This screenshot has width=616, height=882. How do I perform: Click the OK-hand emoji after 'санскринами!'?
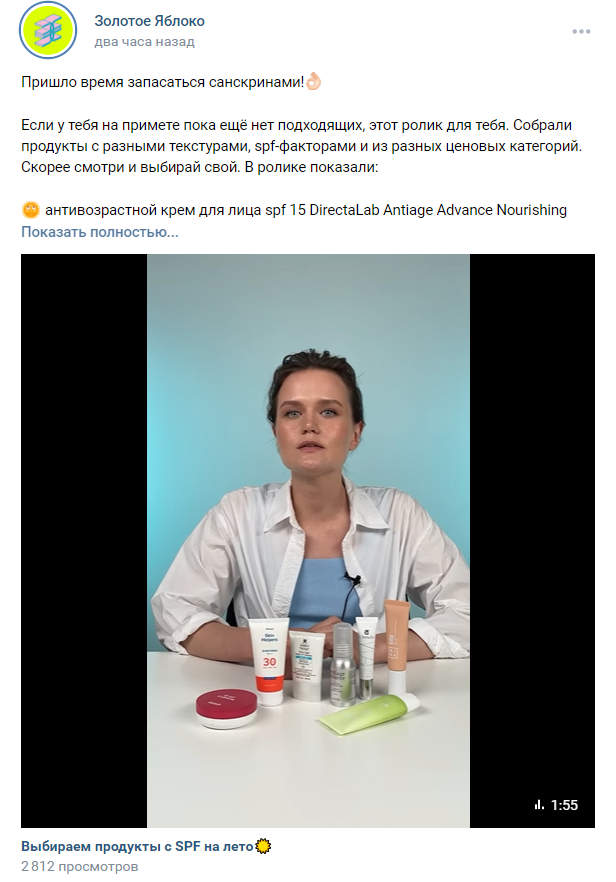pyautogui.click(x=313, y=82)
